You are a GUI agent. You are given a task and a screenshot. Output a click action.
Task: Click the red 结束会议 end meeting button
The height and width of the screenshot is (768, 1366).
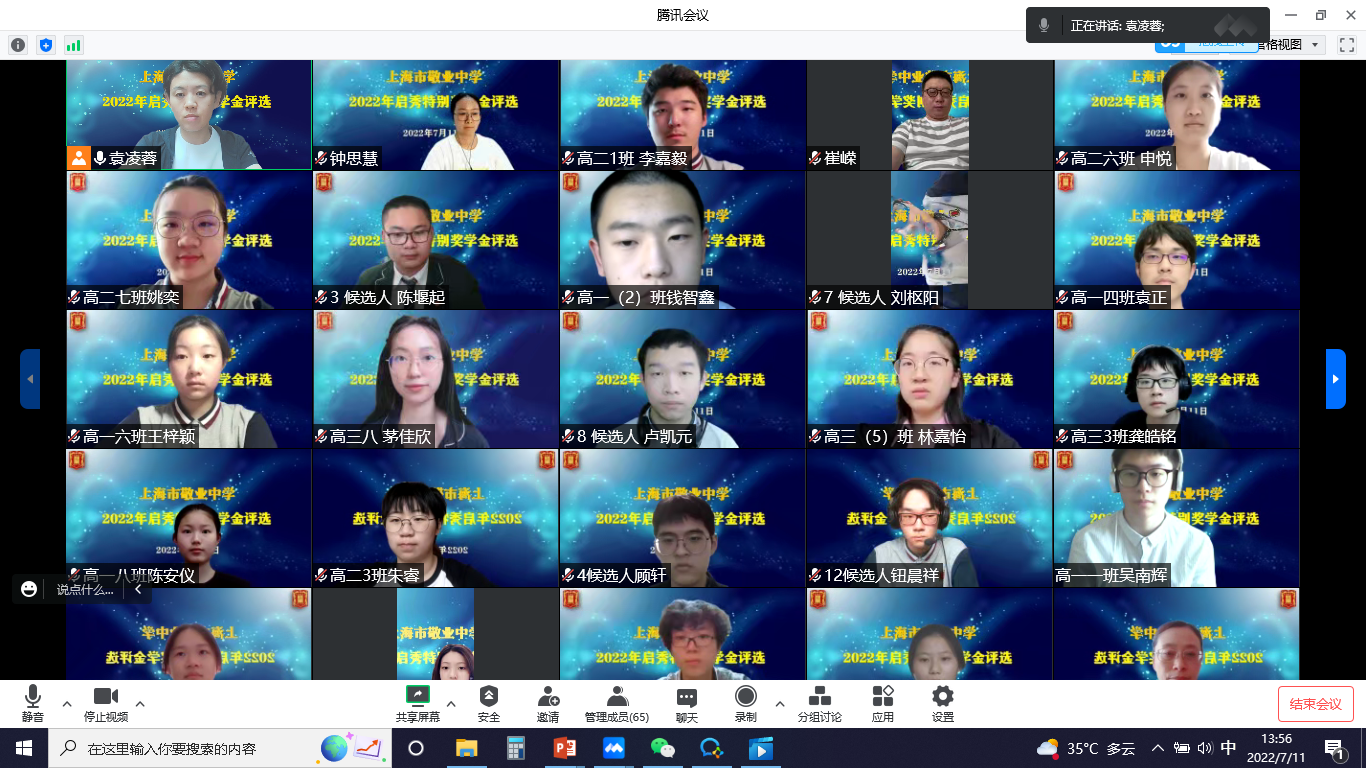point(1315,704)
